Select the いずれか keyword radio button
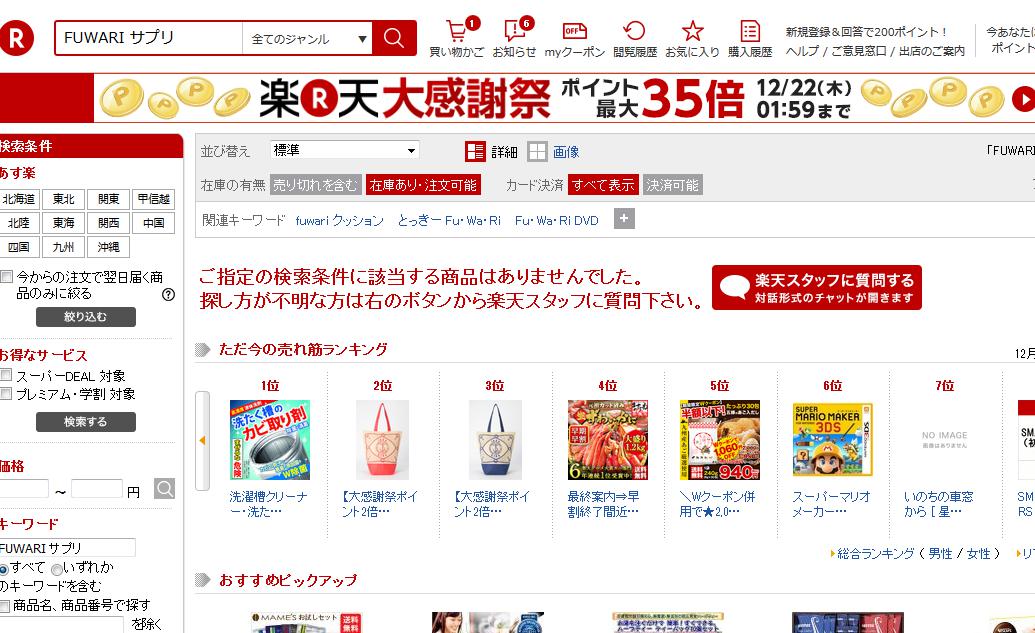 coord(57,569)
